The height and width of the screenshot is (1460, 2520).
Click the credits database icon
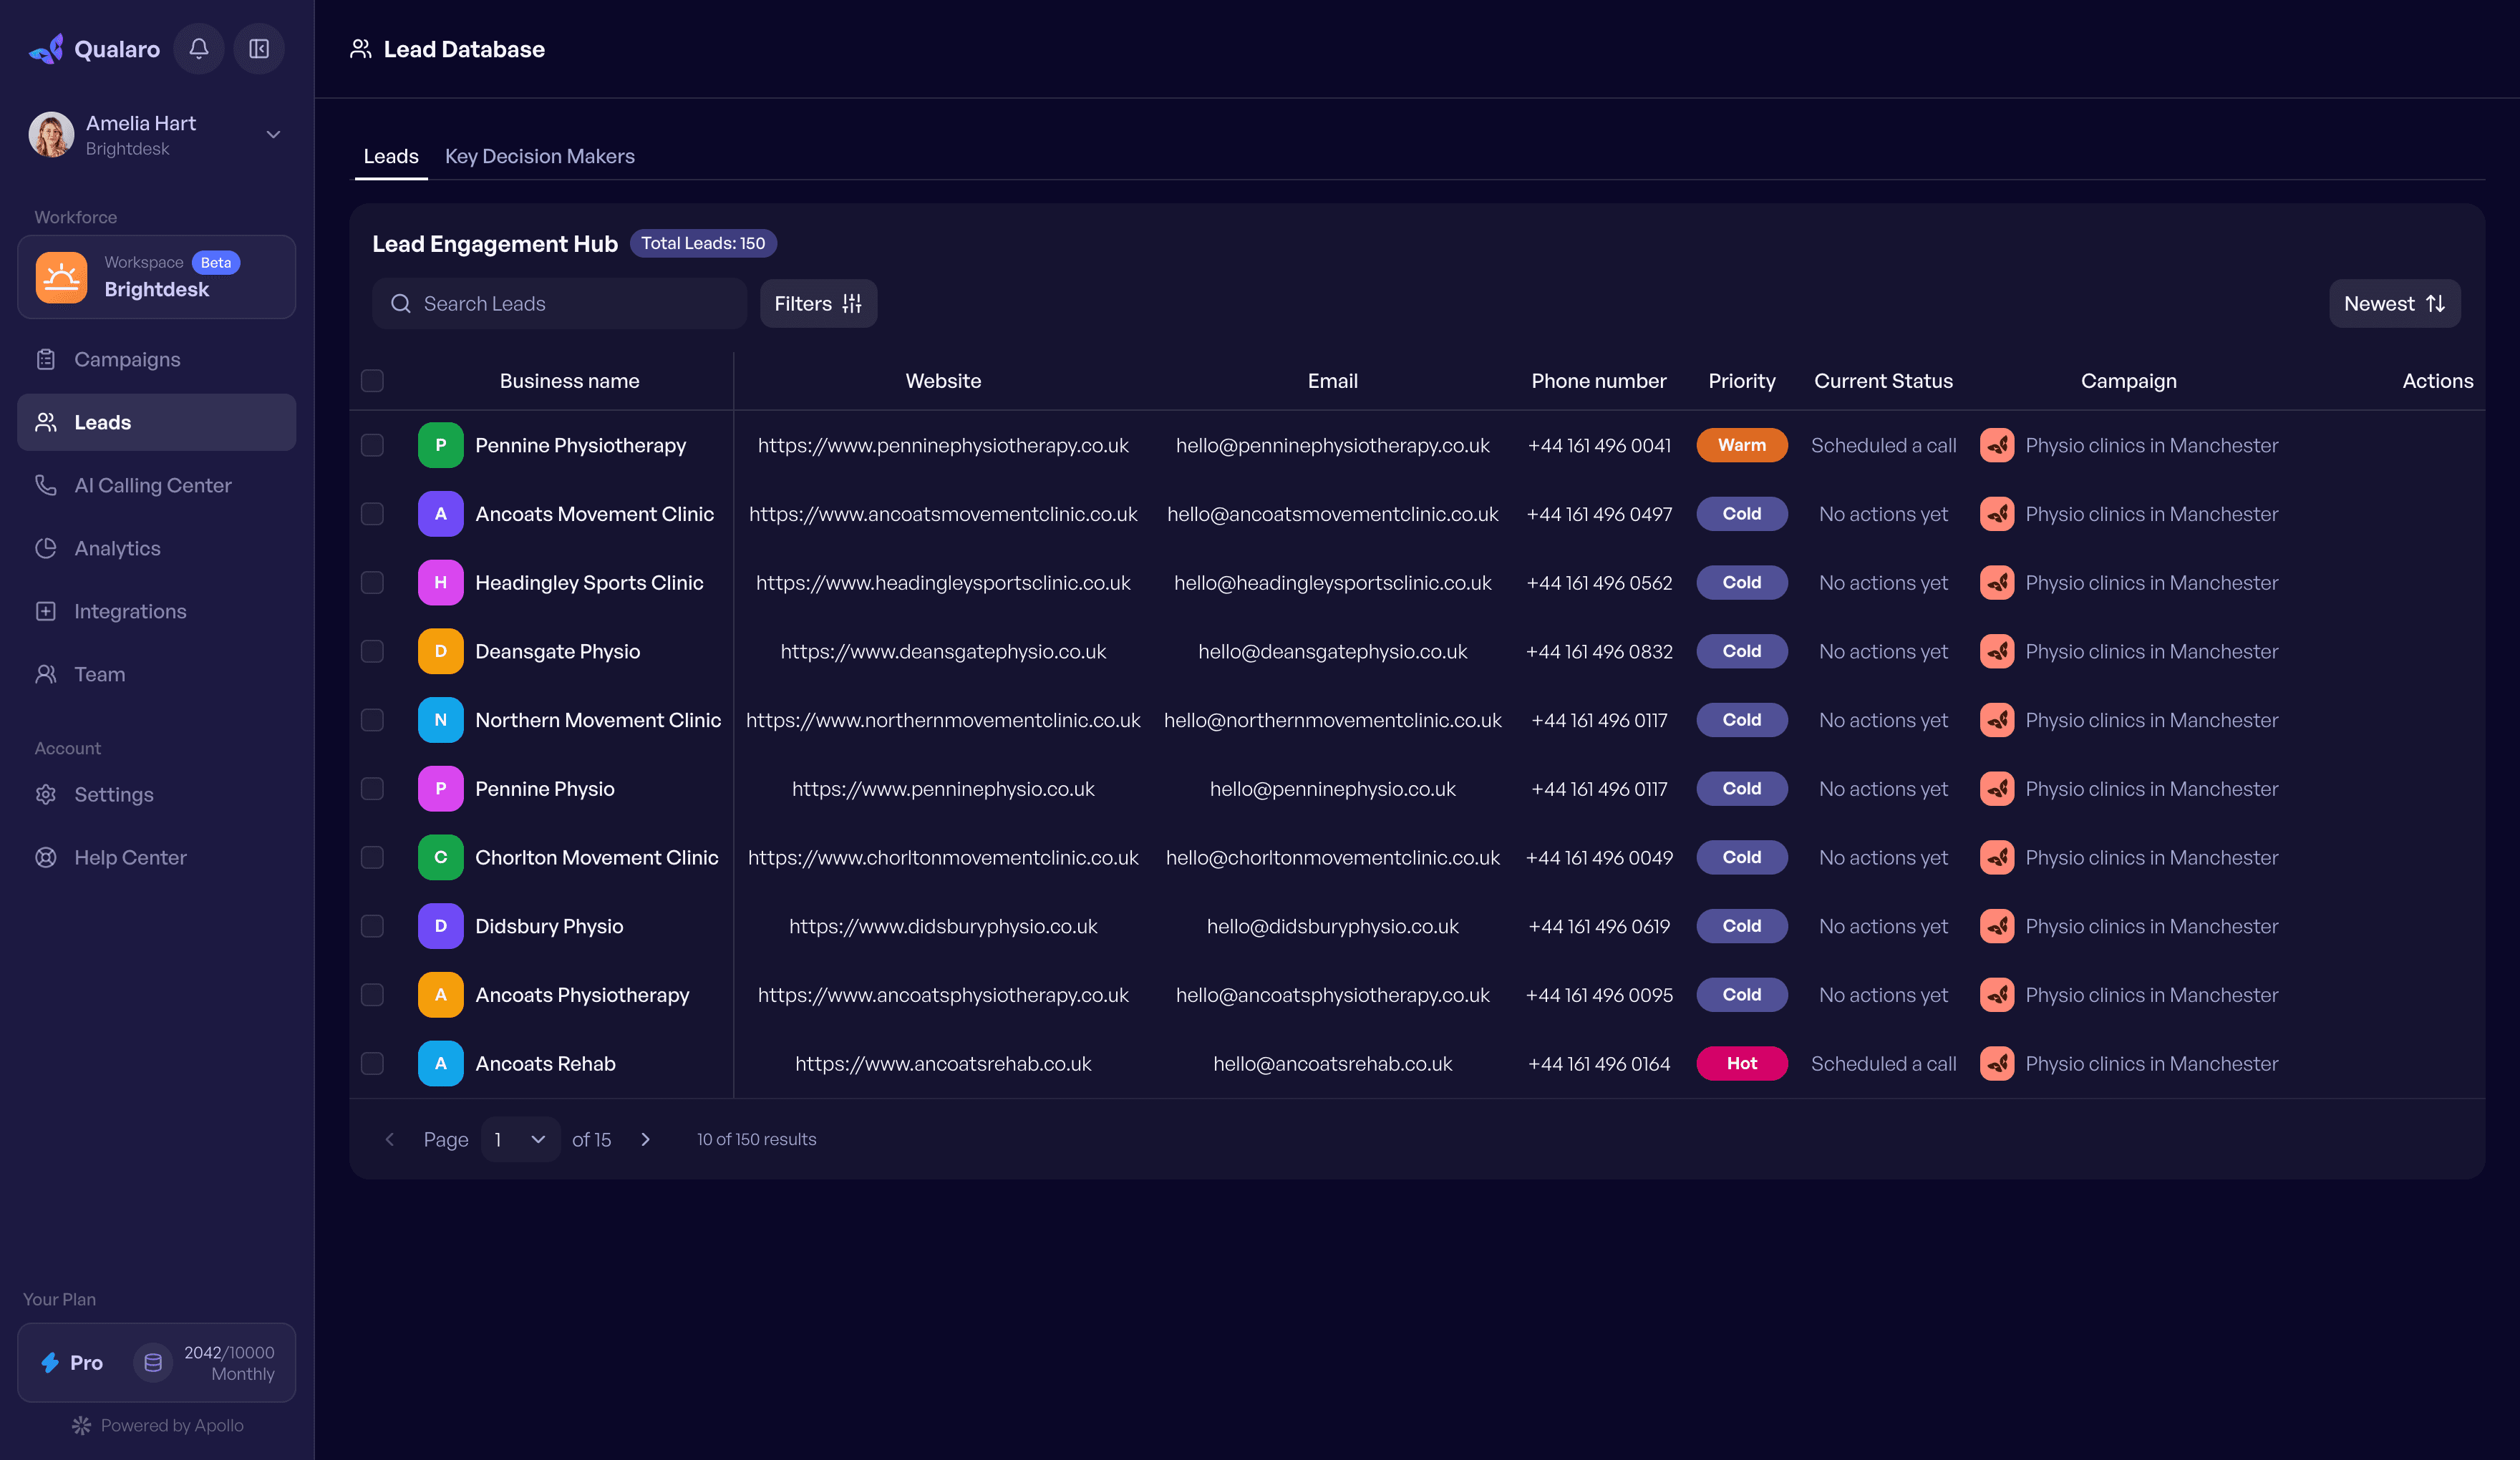[153, 1362]
